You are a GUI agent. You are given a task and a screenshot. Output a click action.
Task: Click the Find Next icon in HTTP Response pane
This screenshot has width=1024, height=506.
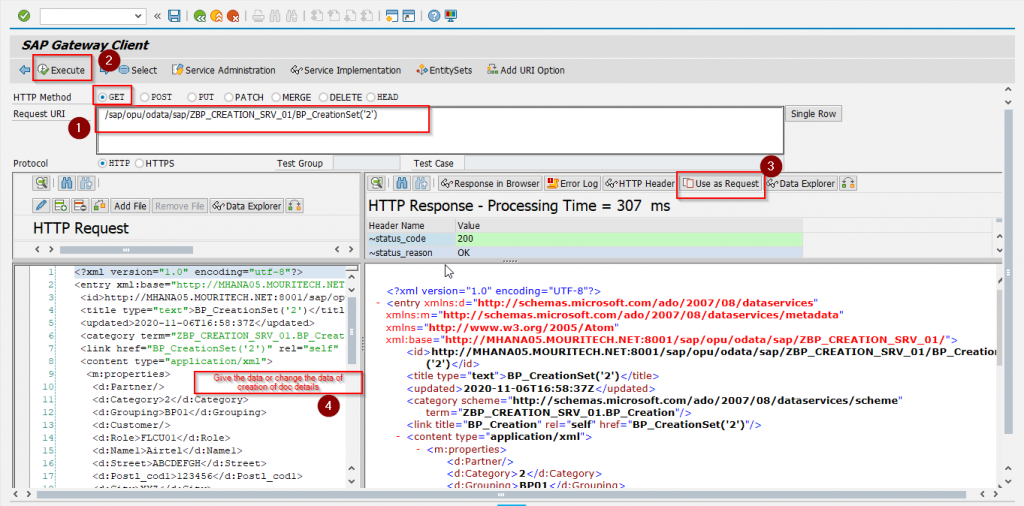423,183
